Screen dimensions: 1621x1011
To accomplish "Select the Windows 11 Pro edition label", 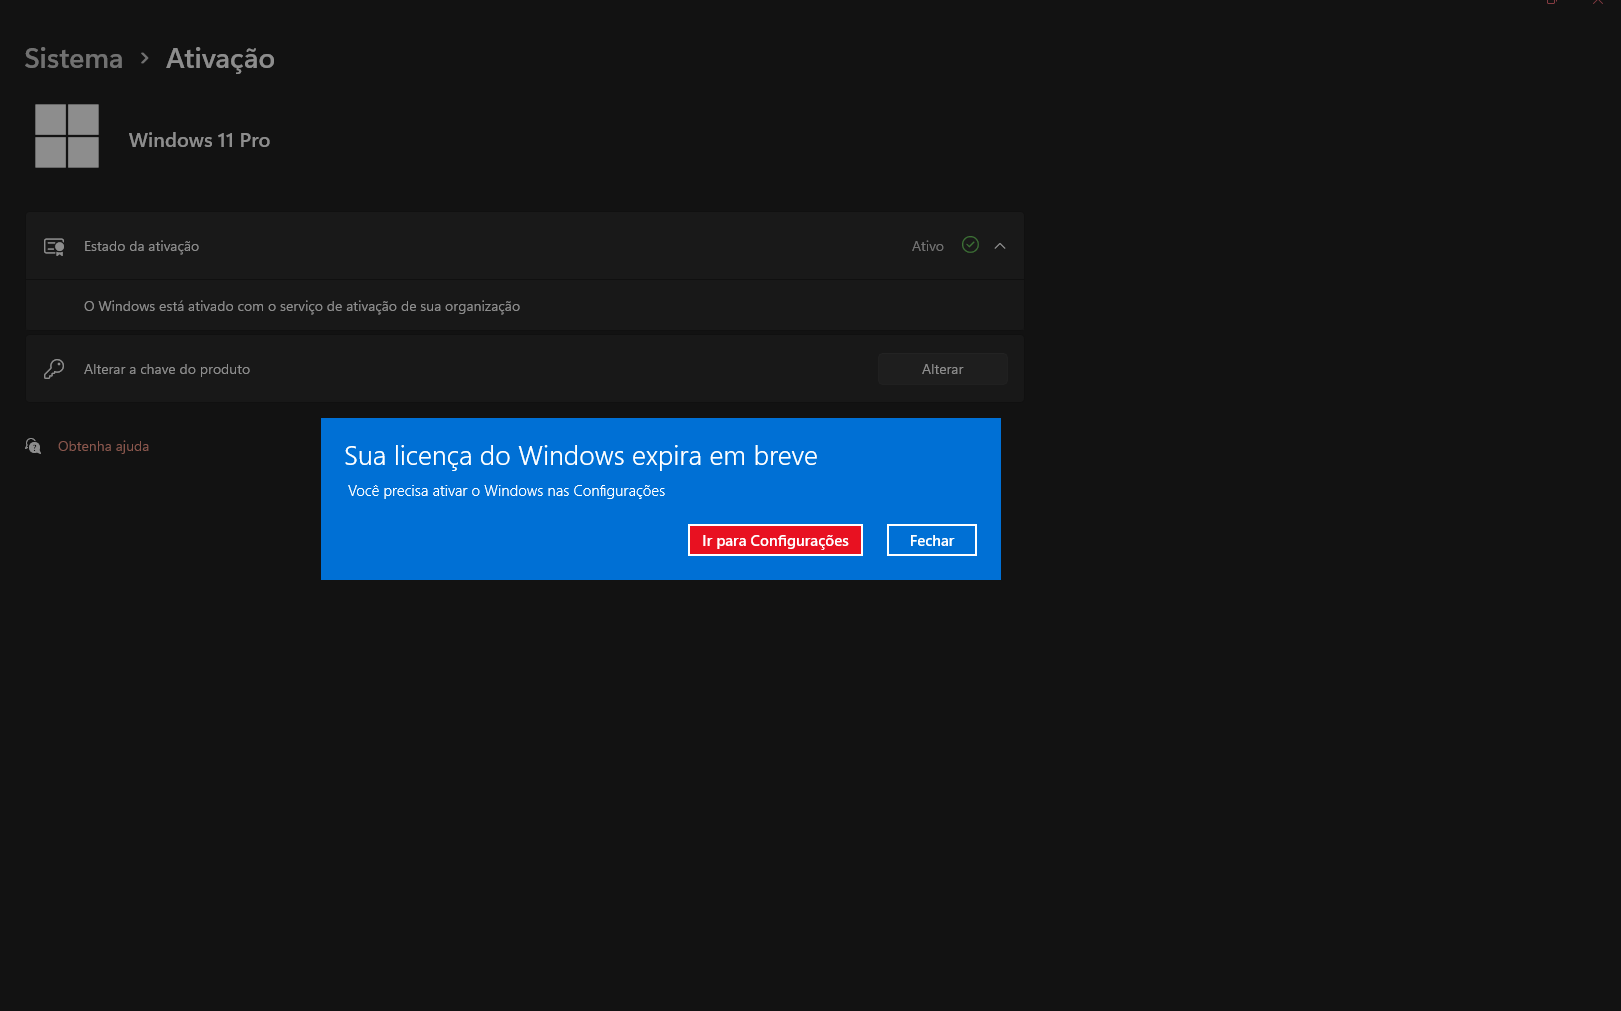I will (199, 140).
